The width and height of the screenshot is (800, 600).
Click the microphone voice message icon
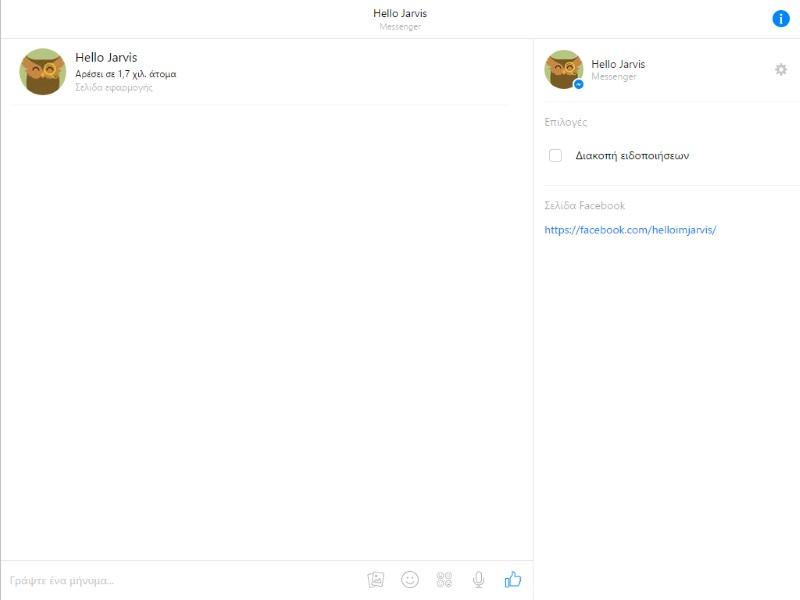pyautogui.click(x=479, y=579)
